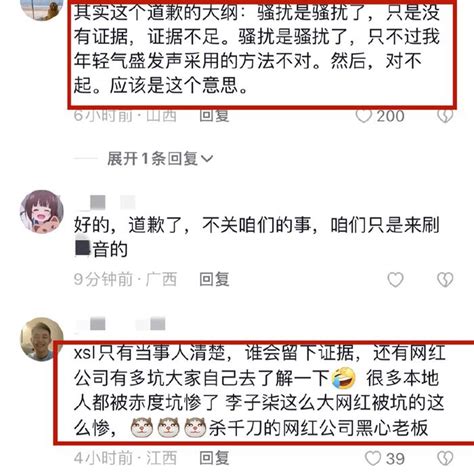Open the partially visible top commenter avatar
Viewport: 474px width, 474px height.
click(42, 10)
